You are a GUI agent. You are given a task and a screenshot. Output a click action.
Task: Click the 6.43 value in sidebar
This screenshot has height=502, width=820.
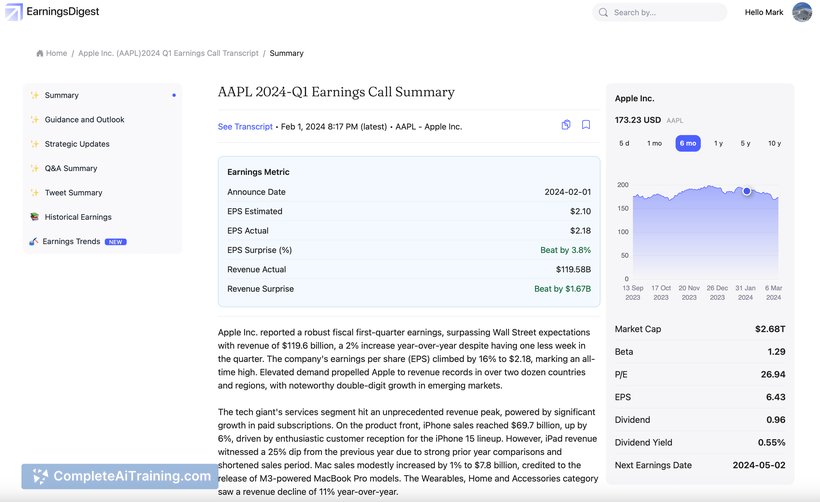(776, 397)
